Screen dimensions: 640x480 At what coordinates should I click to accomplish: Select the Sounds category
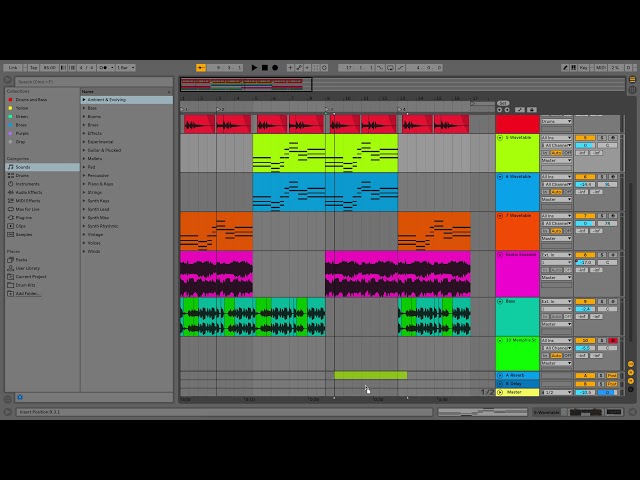pos(42,167)
